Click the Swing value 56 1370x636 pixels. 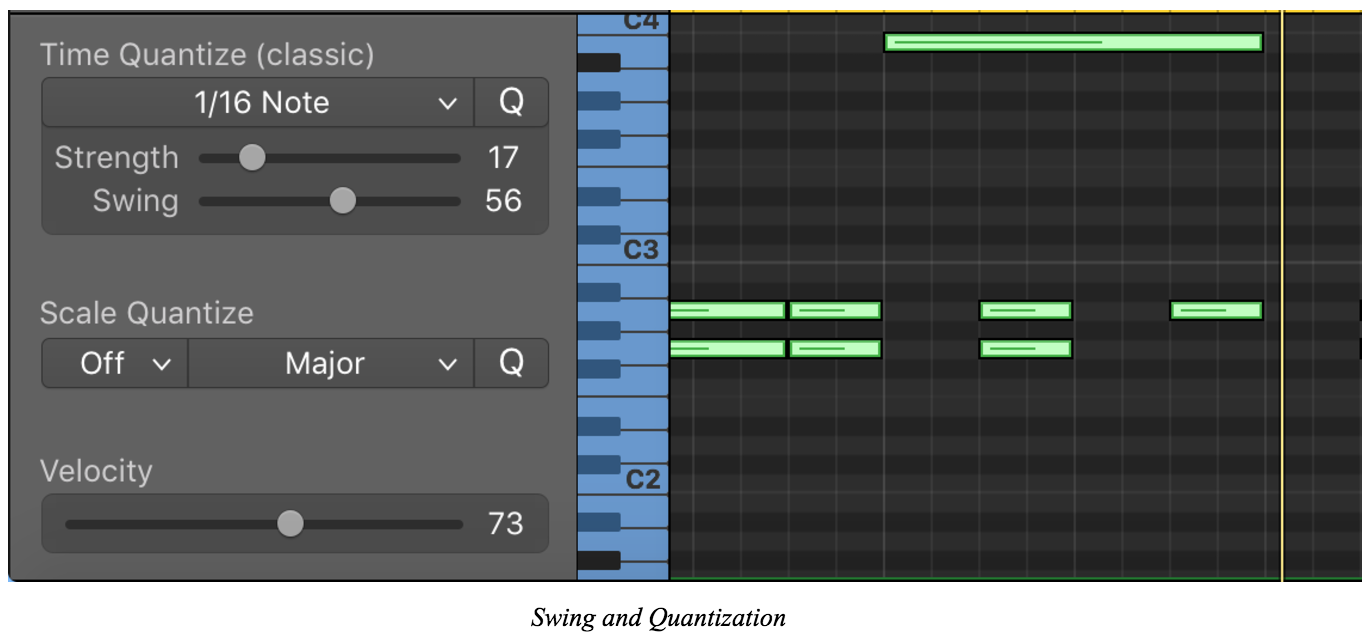[504, 201]
